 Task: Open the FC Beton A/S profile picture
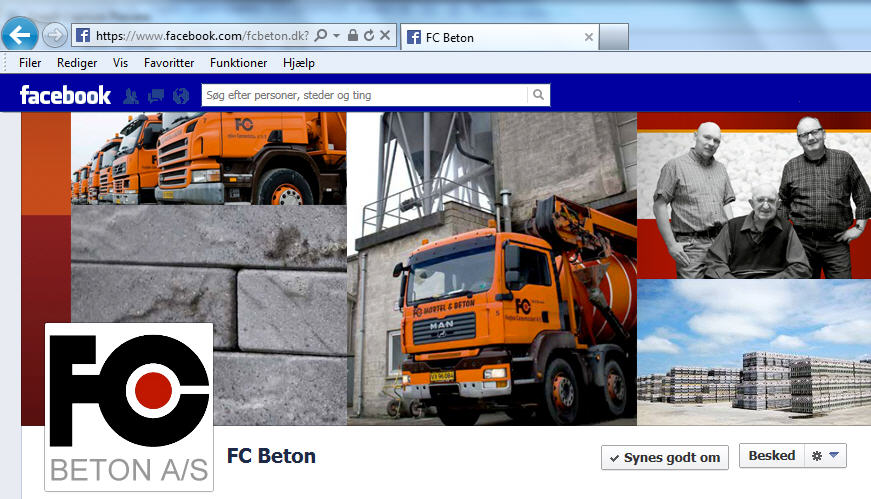[129, 407]
